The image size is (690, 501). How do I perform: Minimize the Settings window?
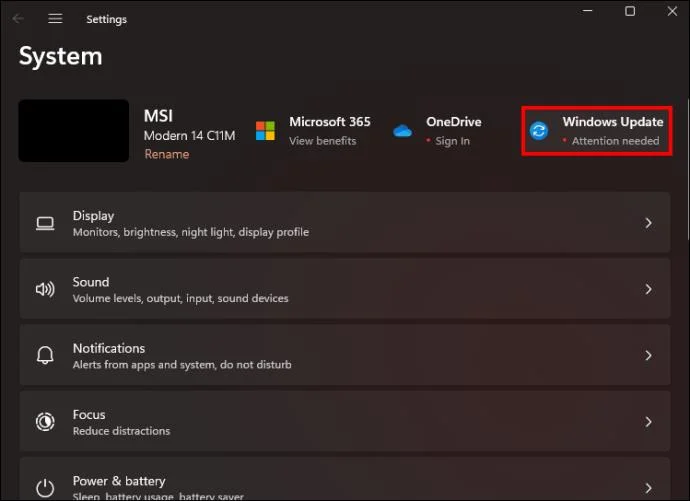[x=587, y=11]
